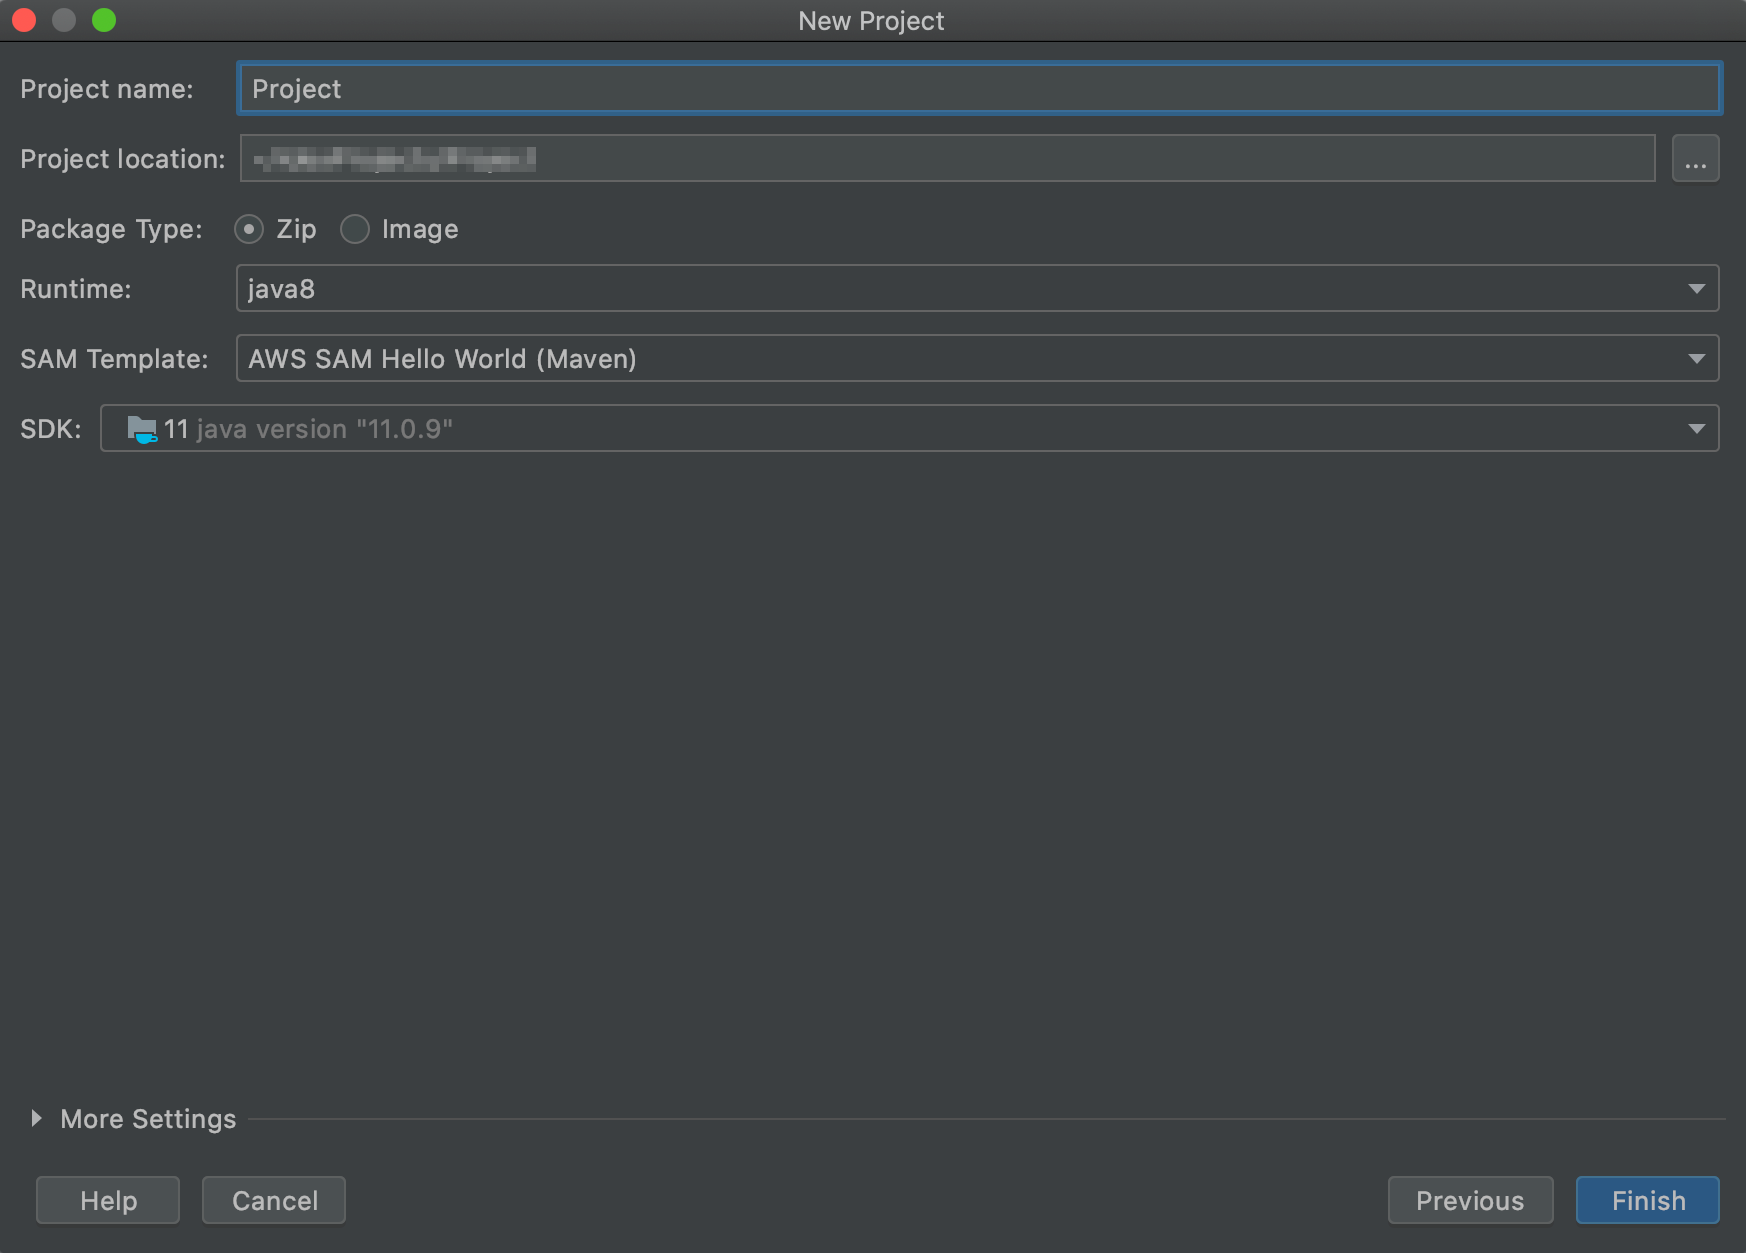Viewport: 1746px width, 1253px height.
Task: Click the SAM Template dropdown arrow
Action: tap(1696, 358)
